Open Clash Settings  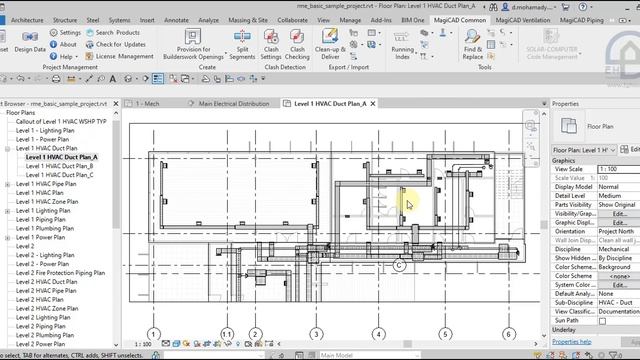click(271, 44)
